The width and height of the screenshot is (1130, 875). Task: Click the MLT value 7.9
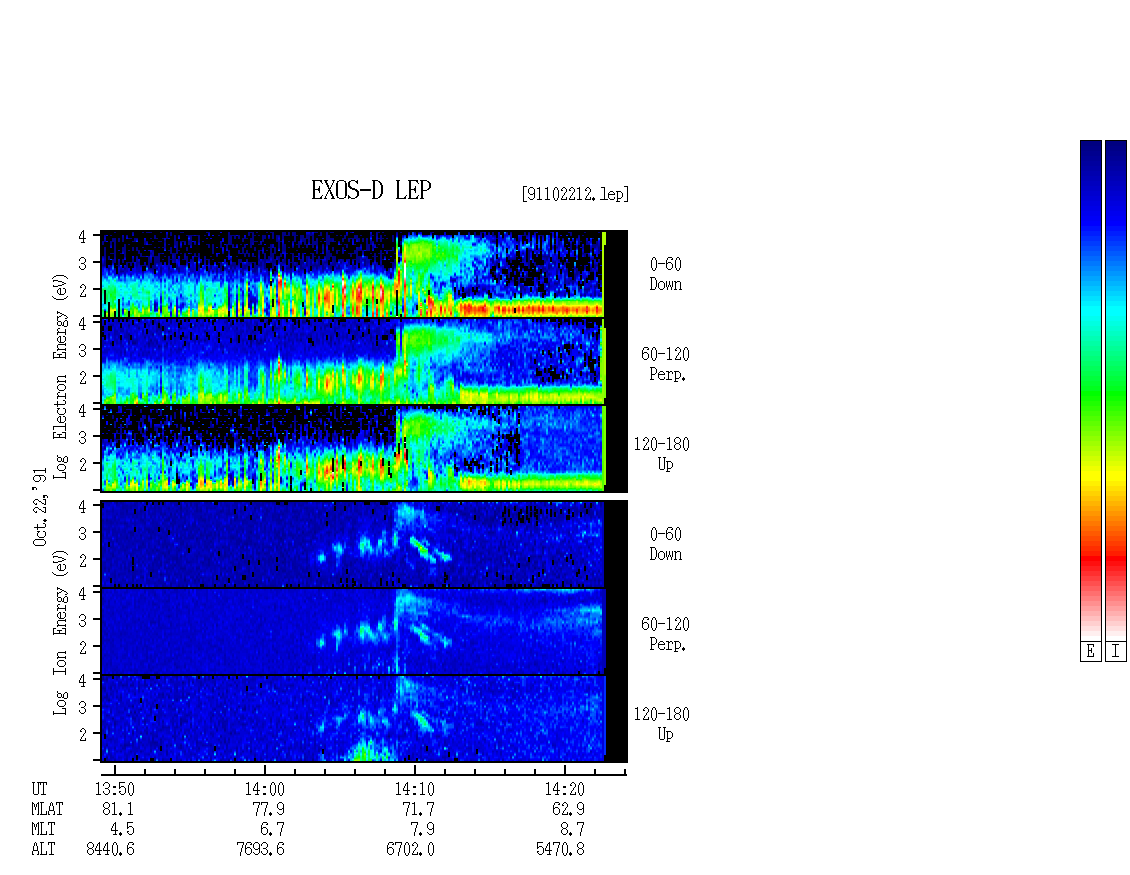(x=422, y=830)
